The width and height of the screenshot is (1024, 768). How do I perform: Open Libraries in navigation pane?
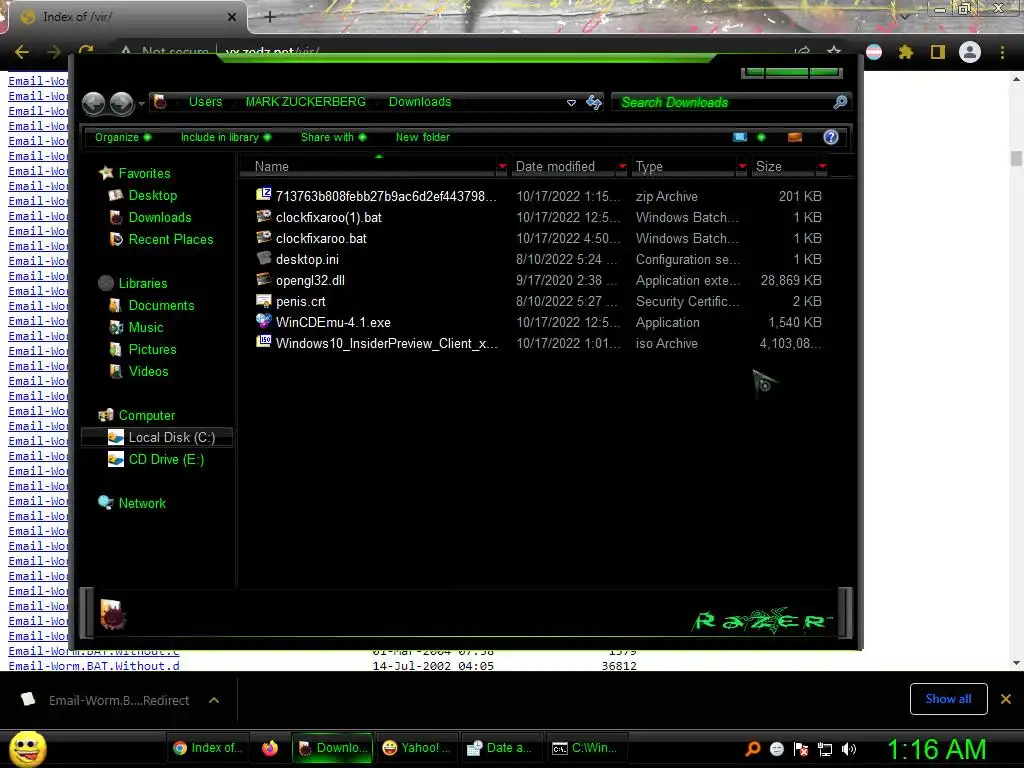coord(142,283)
